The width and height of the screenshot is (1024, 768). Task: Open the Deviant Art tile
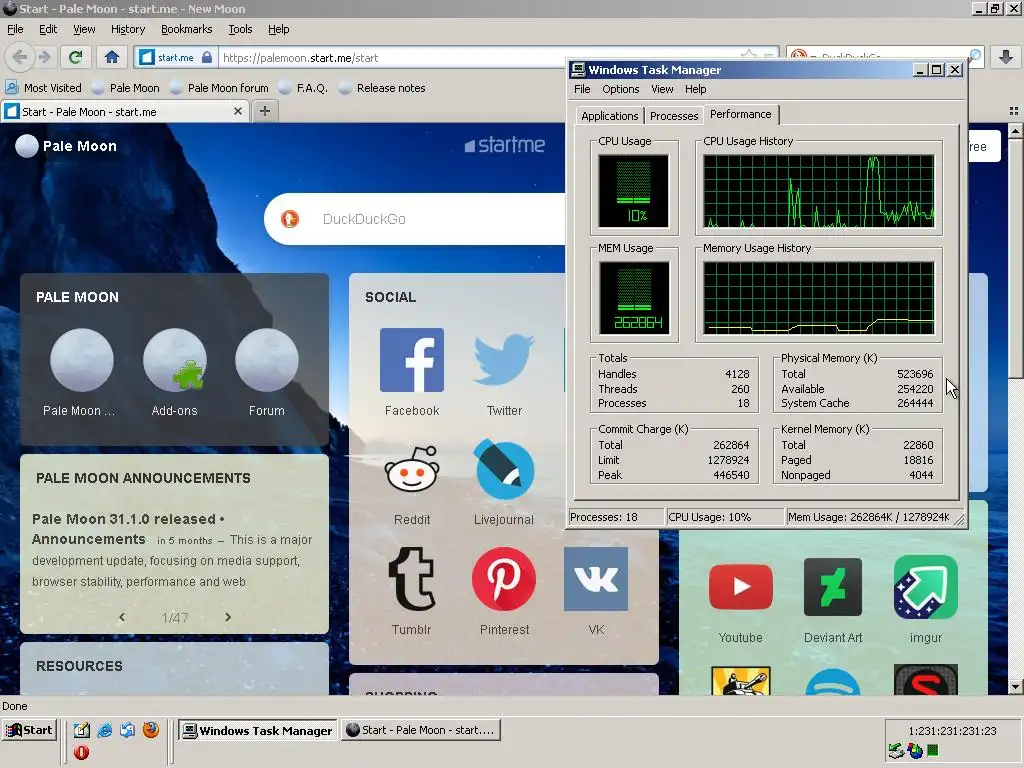[x=833, y=586]
